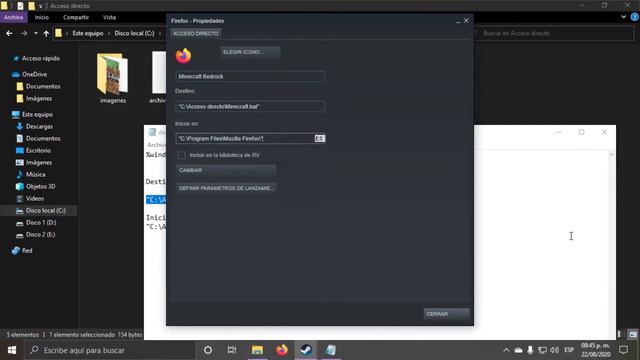Open Task View on taskbar
640x360 pixels.
pos(232,350)
